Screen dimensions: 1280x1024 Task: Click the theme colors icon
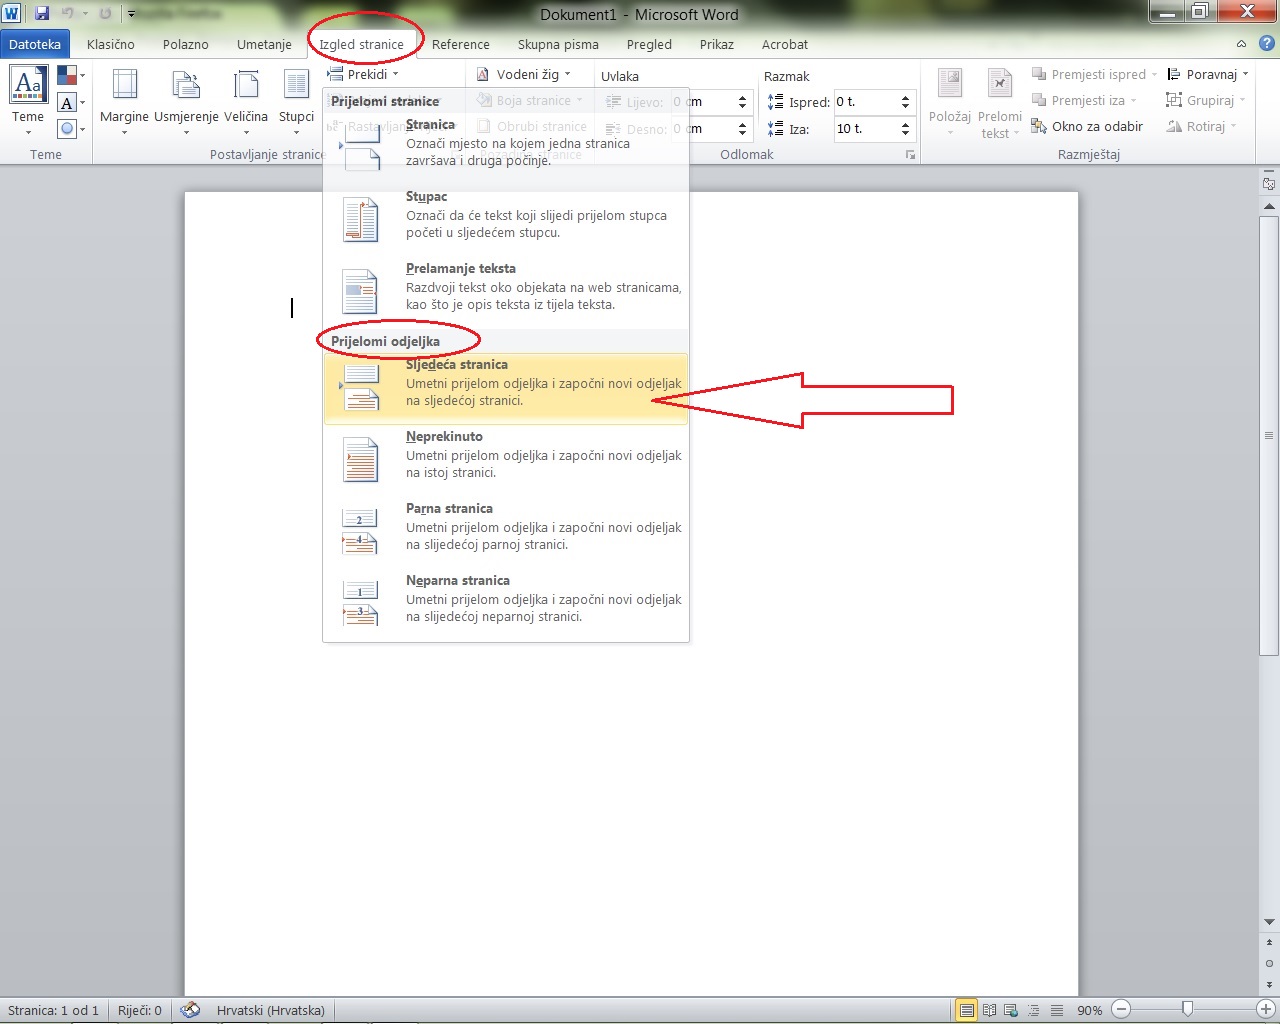click(x=69, y=76)
